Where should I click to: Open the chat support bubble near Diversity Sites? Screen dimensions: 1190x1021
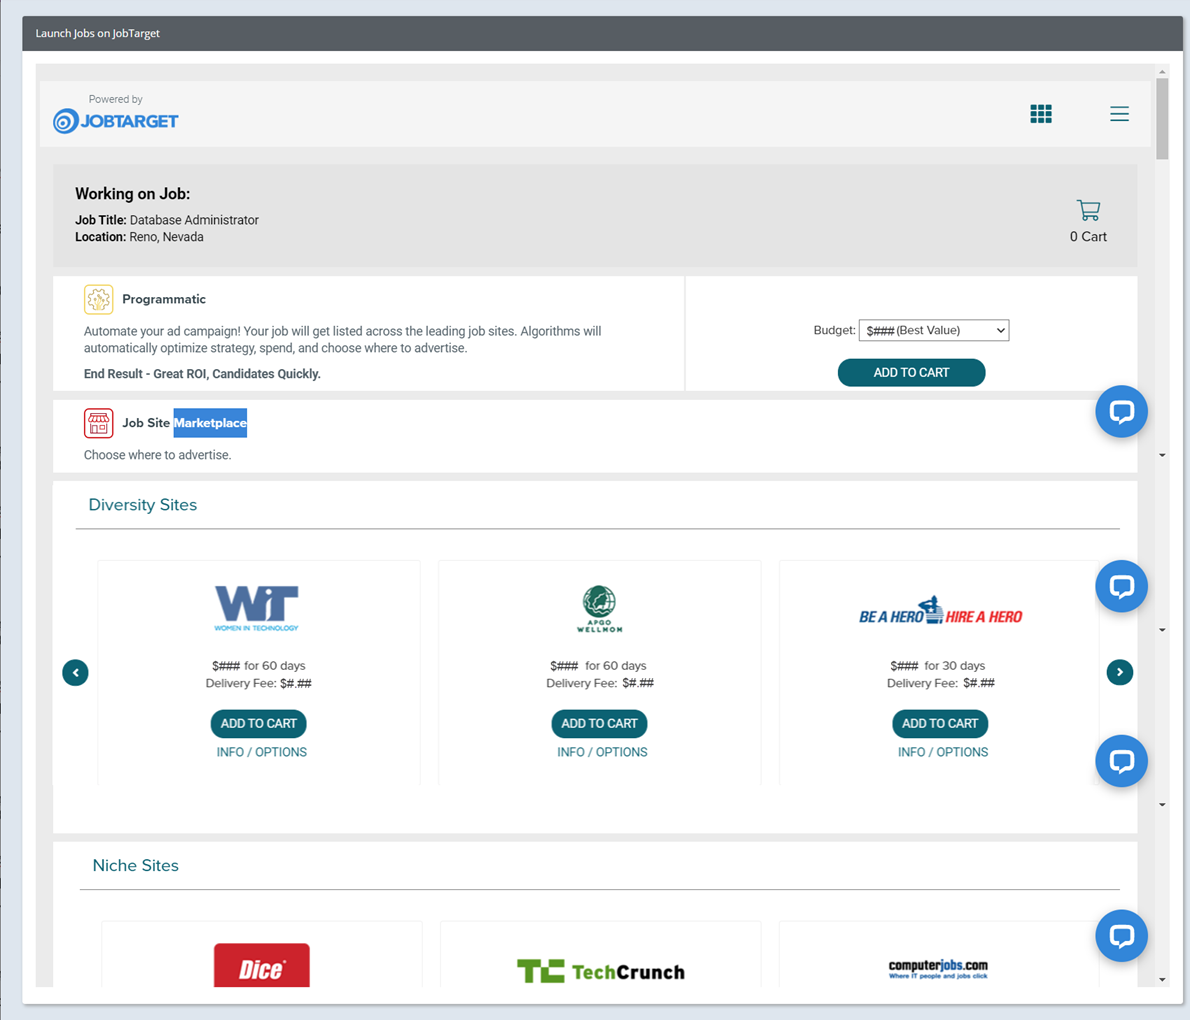click(1121, 586)
